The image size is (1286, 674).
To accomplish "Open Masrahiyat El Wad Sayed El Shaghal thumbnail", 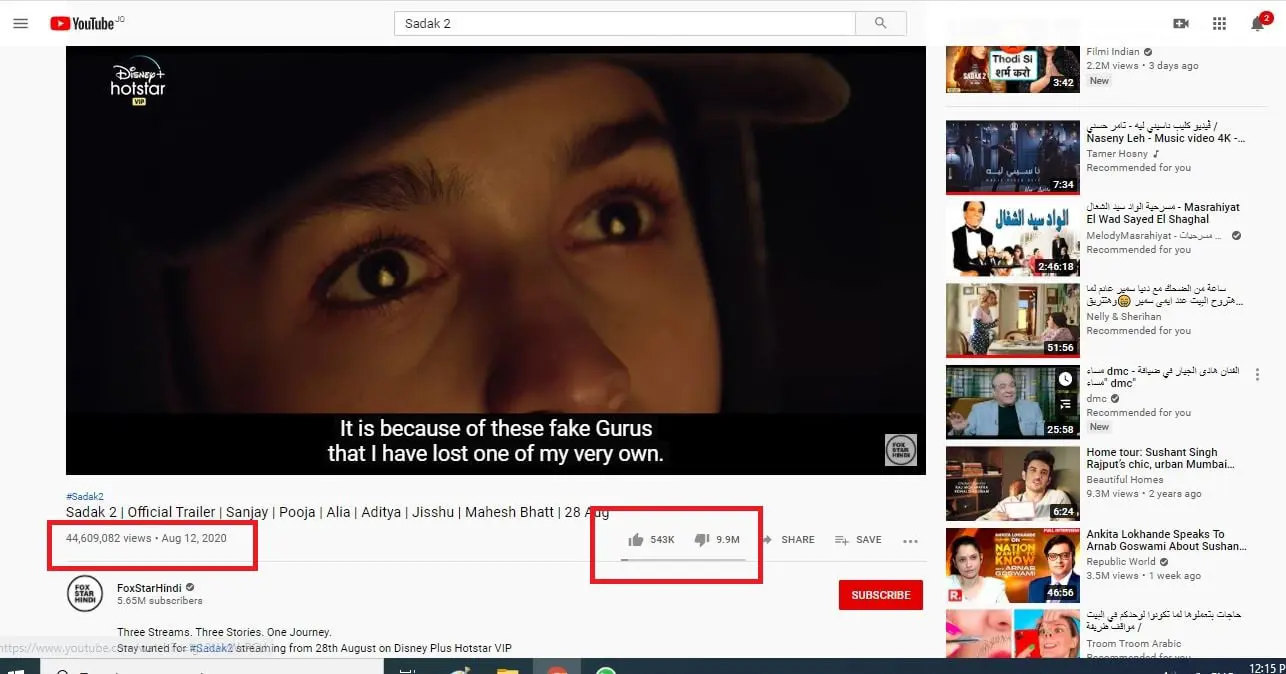I will point(1013,239).
